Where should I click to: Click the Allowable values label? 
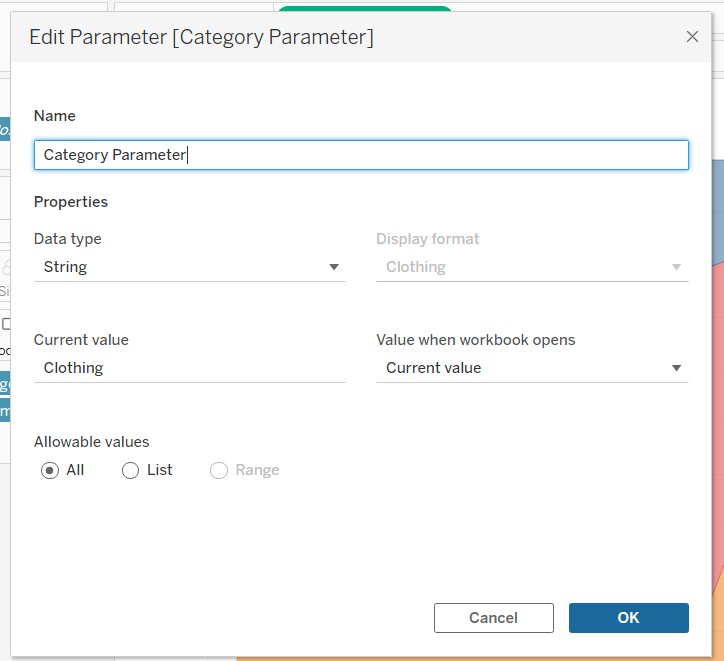pos(92,441)
